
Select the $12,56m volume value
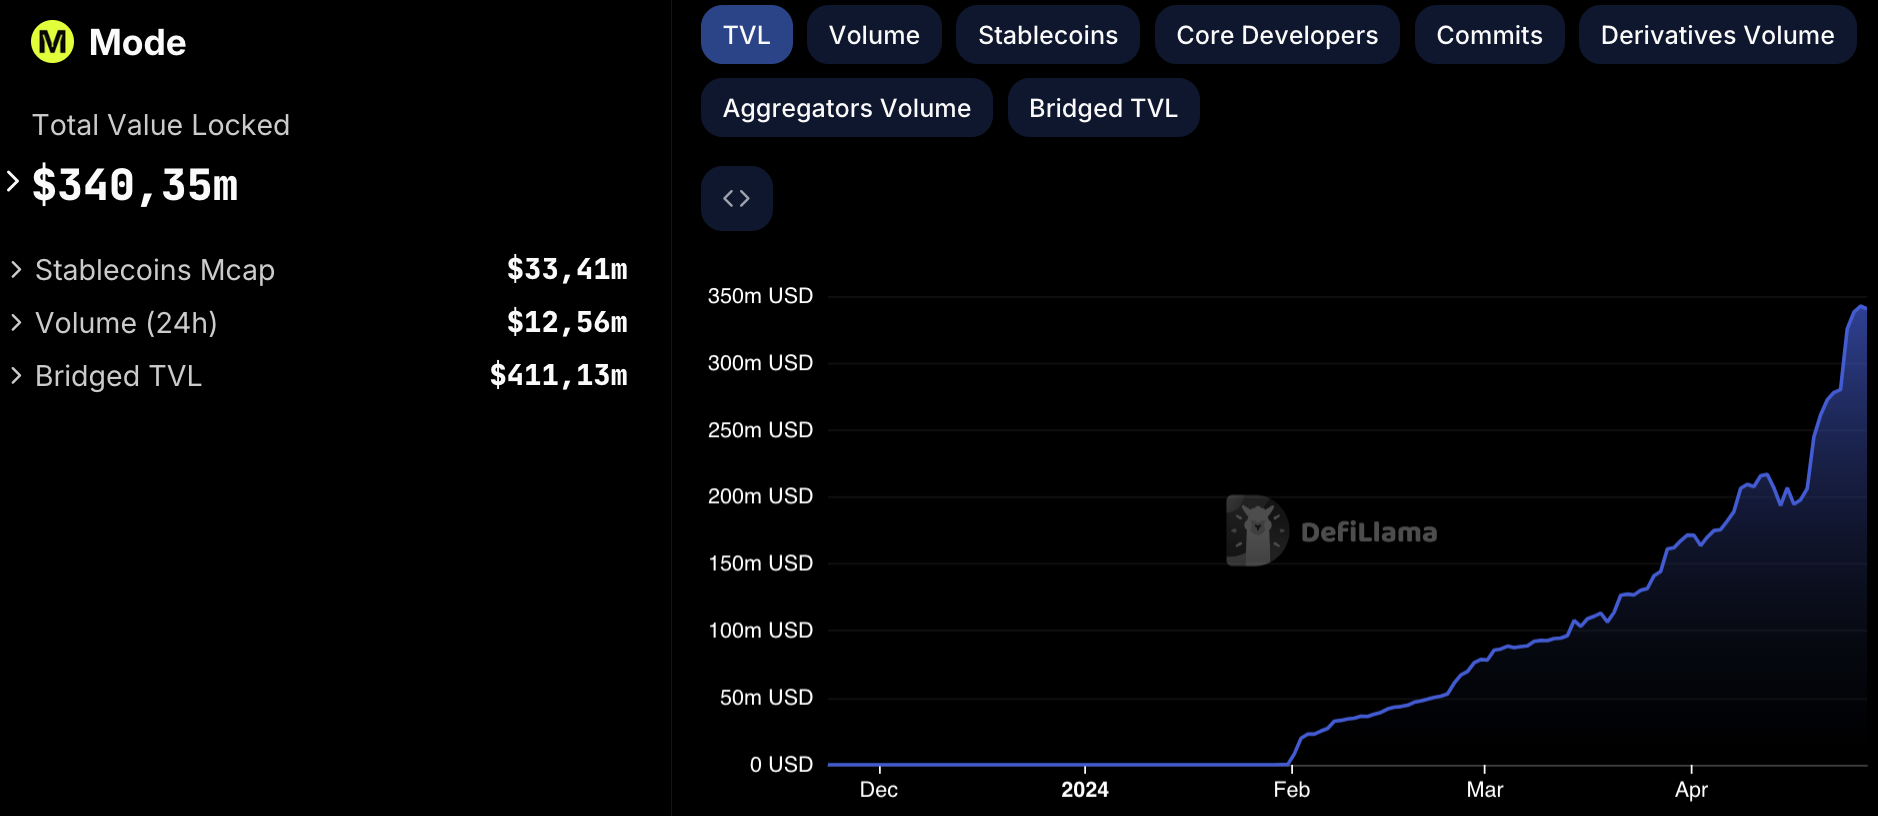567,322
